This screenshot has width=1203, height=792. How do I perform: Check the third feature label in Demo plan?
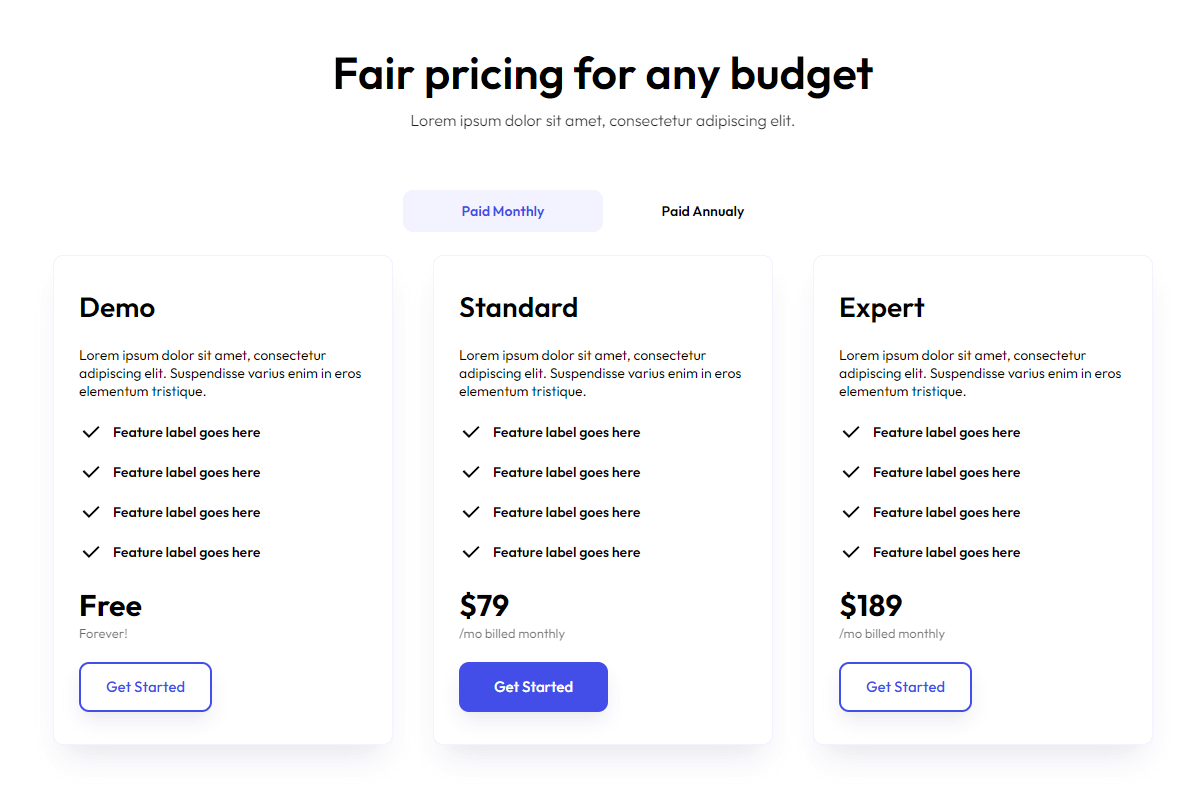click(186, 511)
